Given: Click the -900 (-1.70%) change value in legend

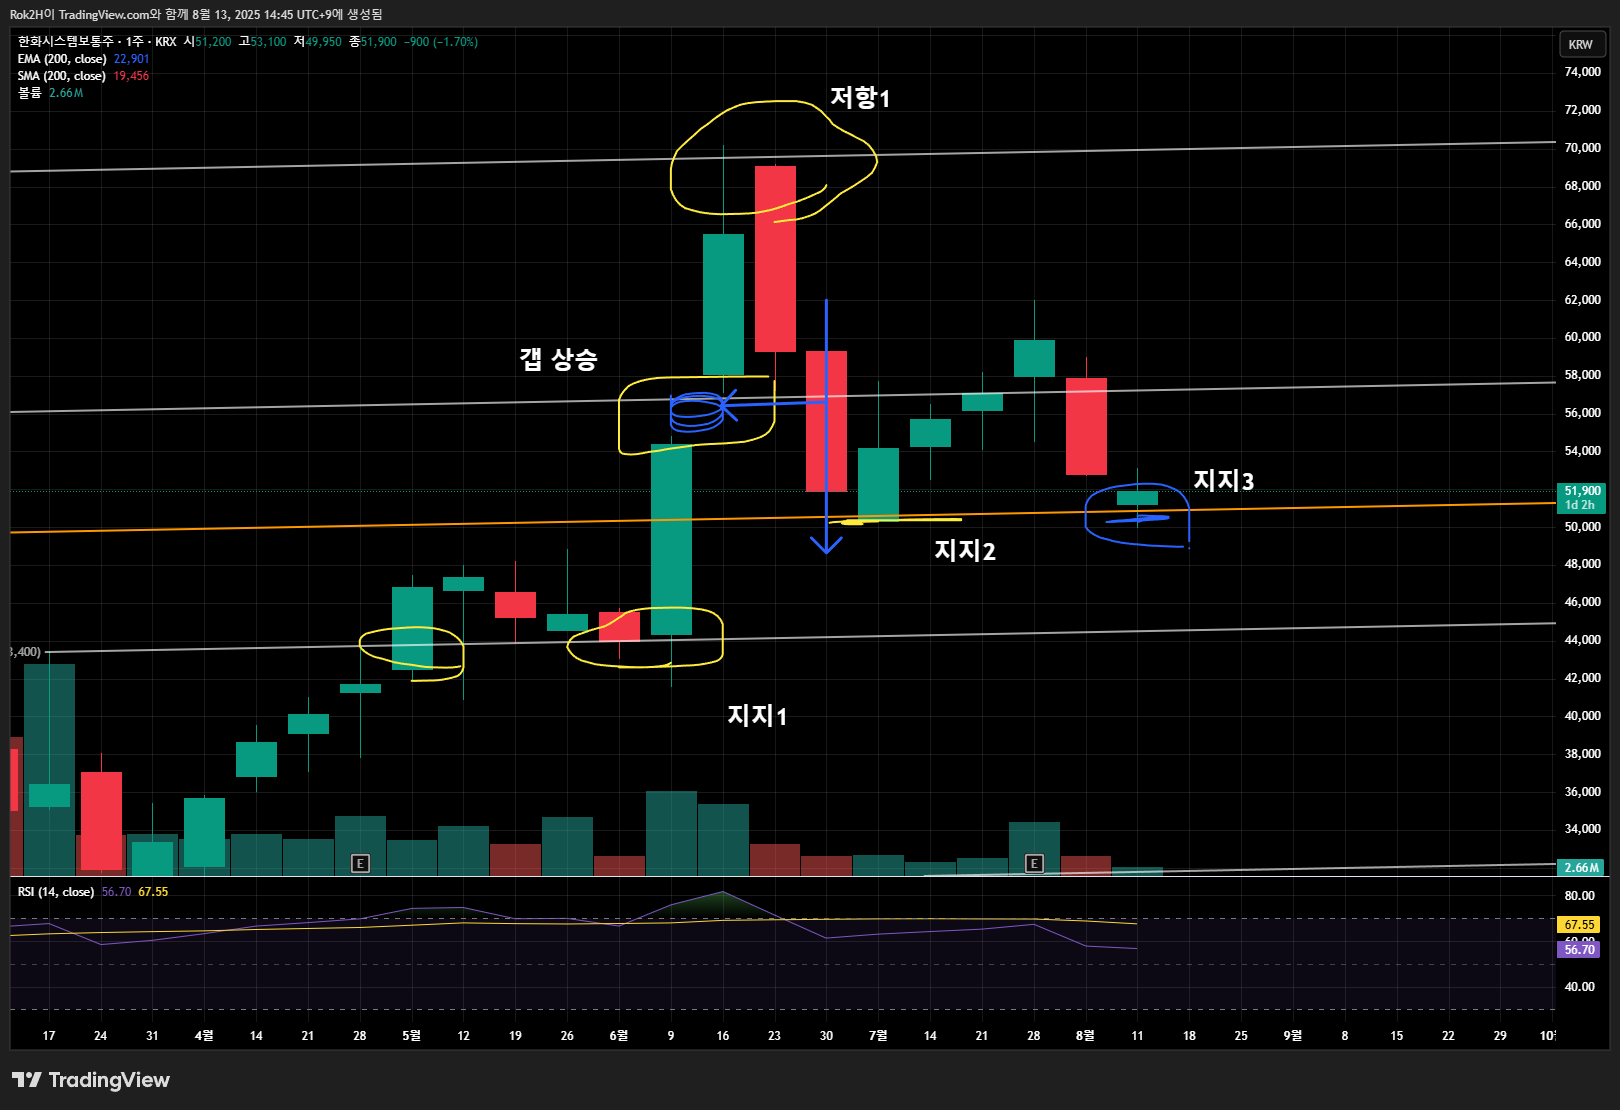Looking at the screenshot, I should pyautogui.click(x=441, y=42).
